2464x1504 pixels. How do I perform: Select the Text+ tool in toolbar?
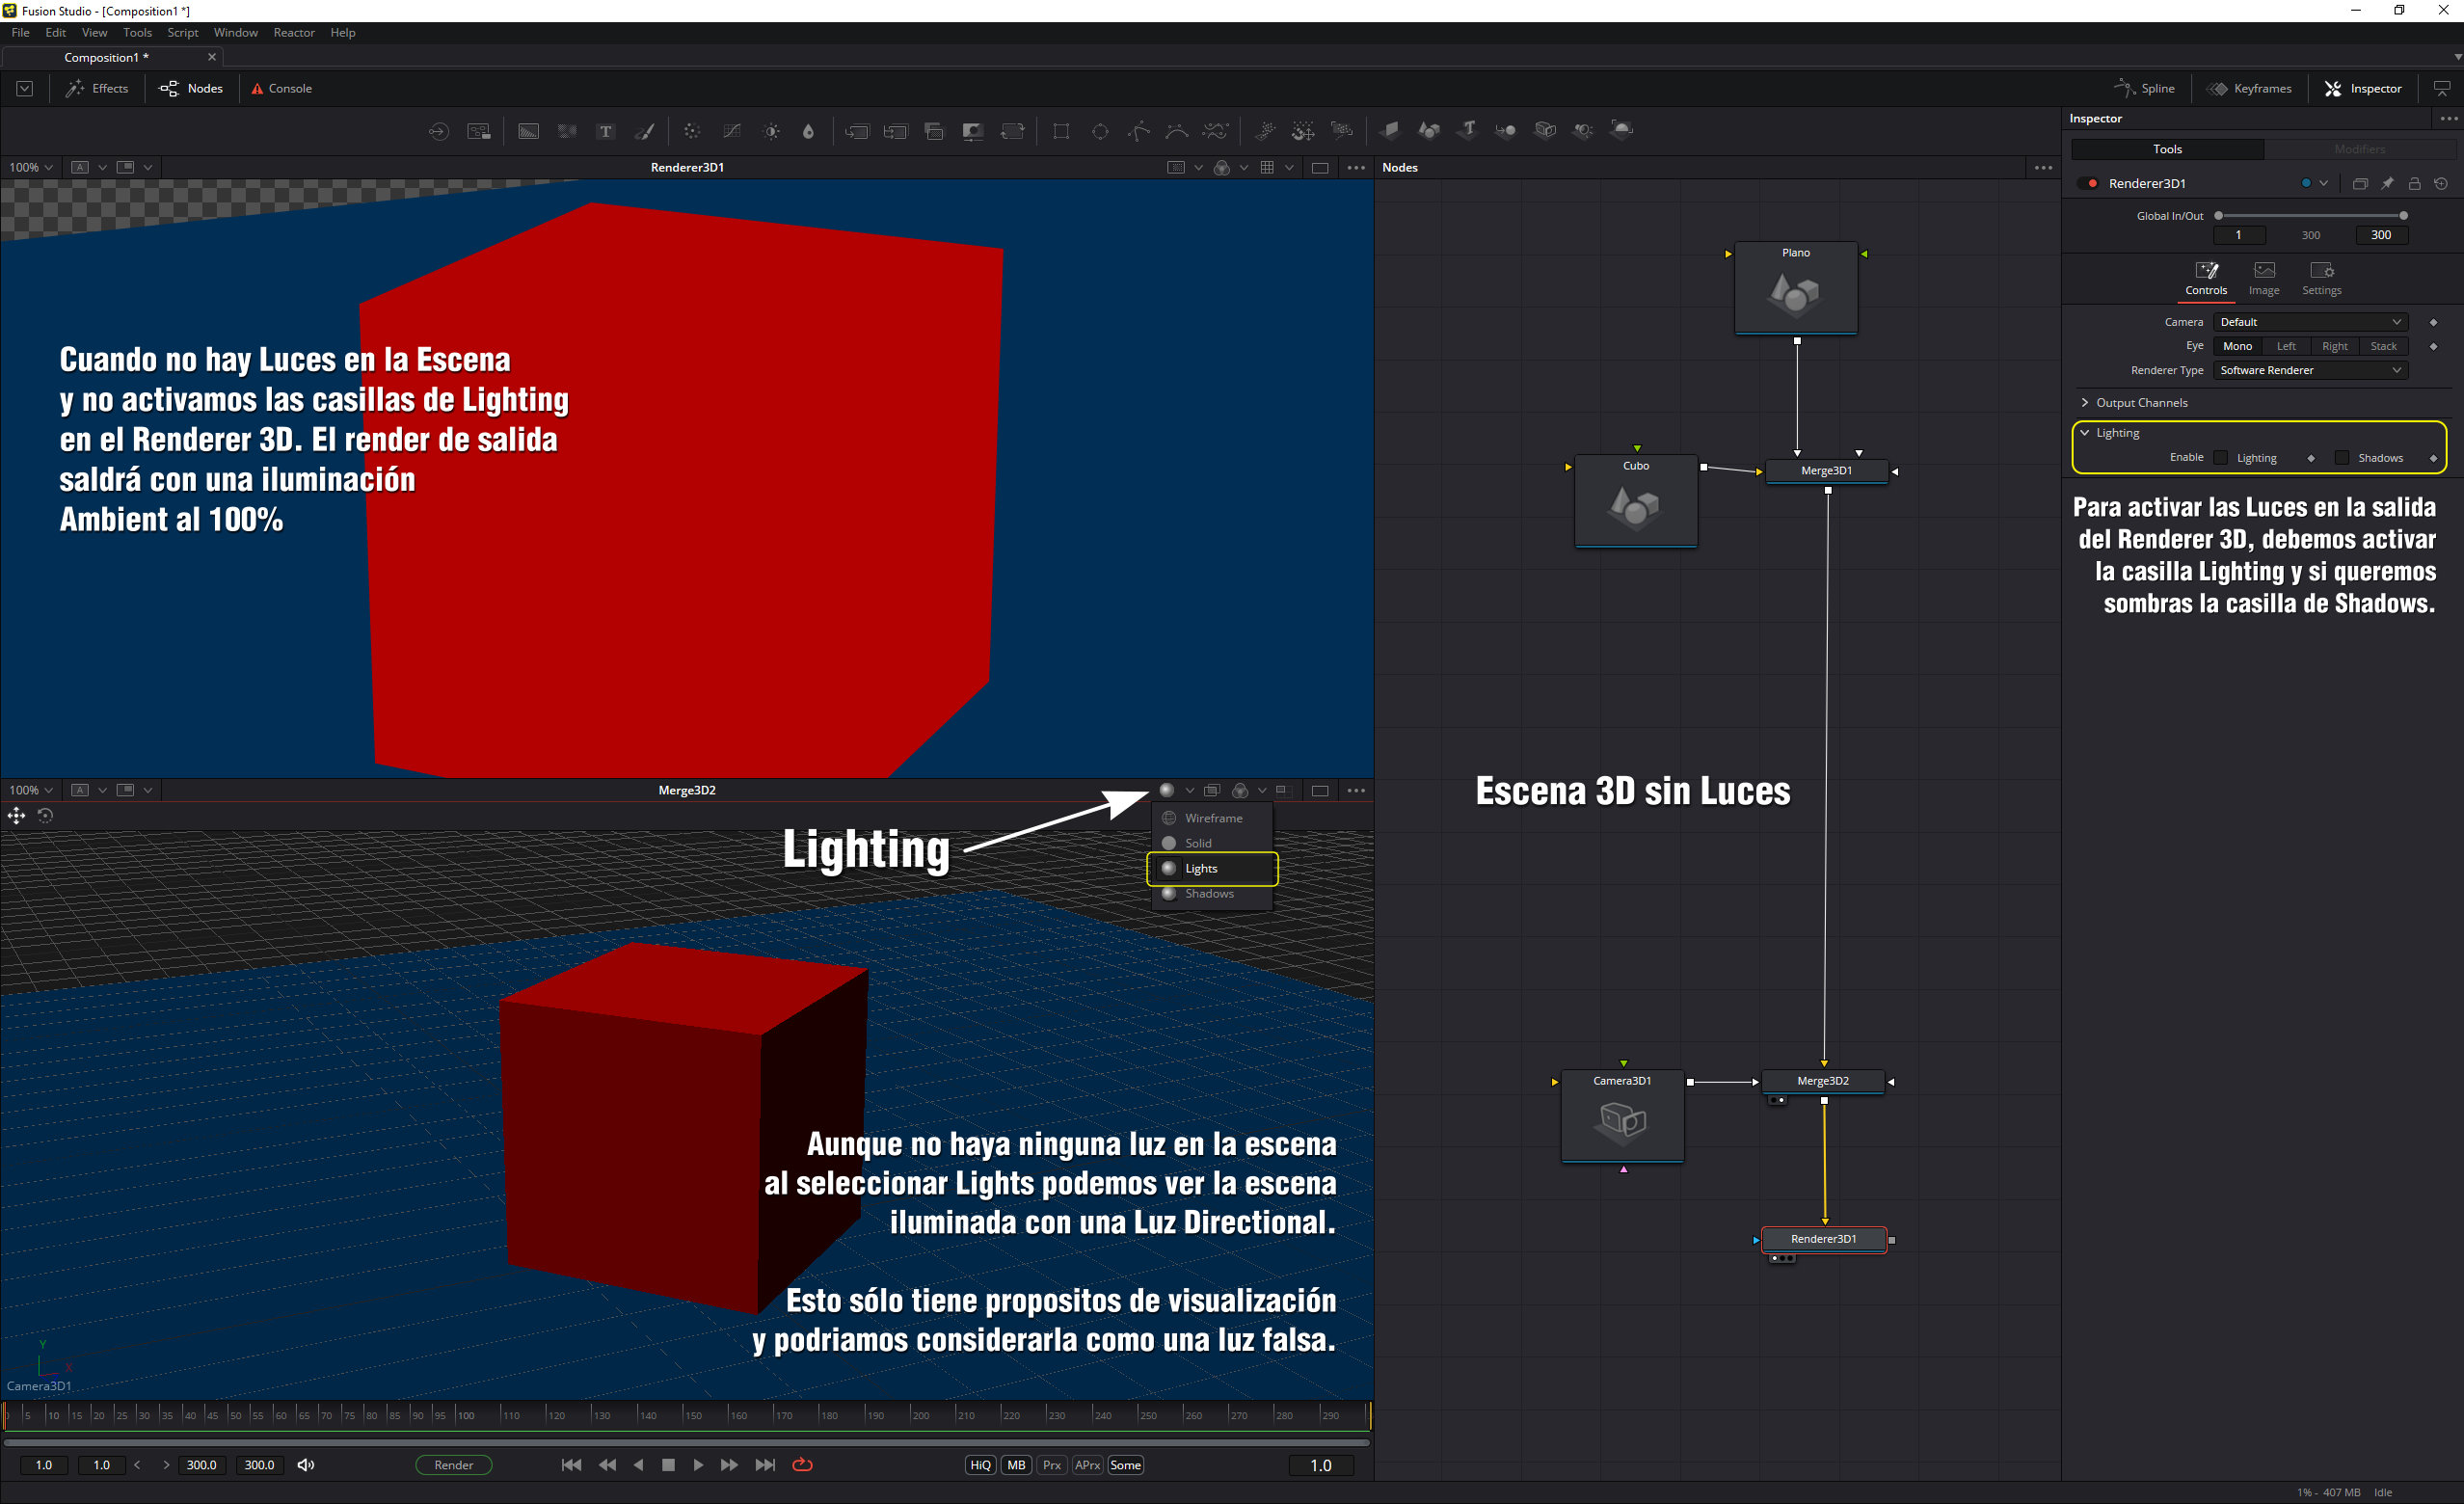click(x=605, y=131)
